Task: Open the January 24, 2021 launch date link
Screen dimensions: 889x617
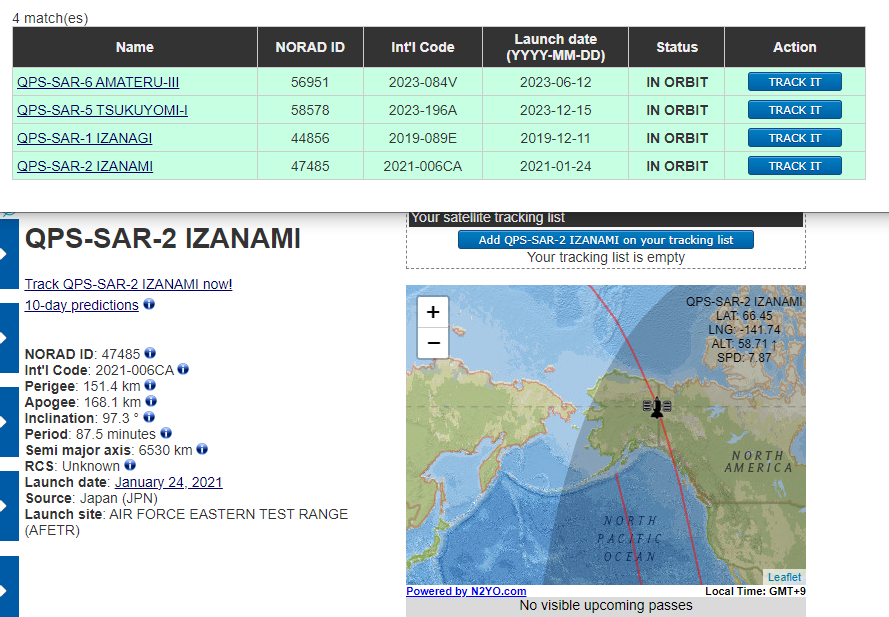Action: pos(168,482)
